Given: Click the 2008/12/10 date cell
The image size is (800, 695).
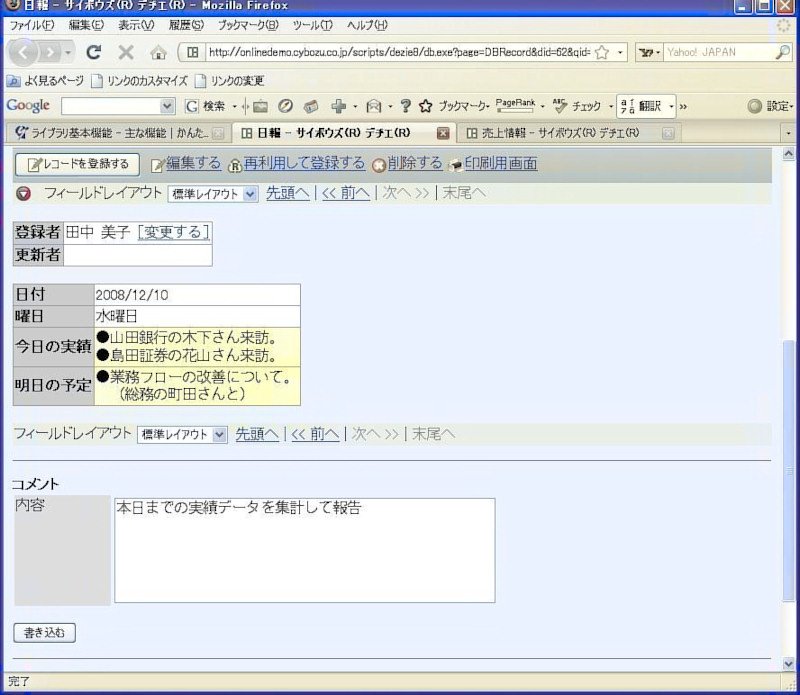Looking at the screenshot, I should 197,295.
